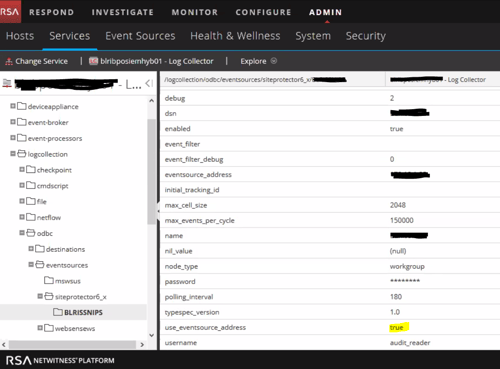Viewport: 500px width, 369px height.
Task: Click the username value audit_reader
Action: pyautogui.click(x=410, y=343)
